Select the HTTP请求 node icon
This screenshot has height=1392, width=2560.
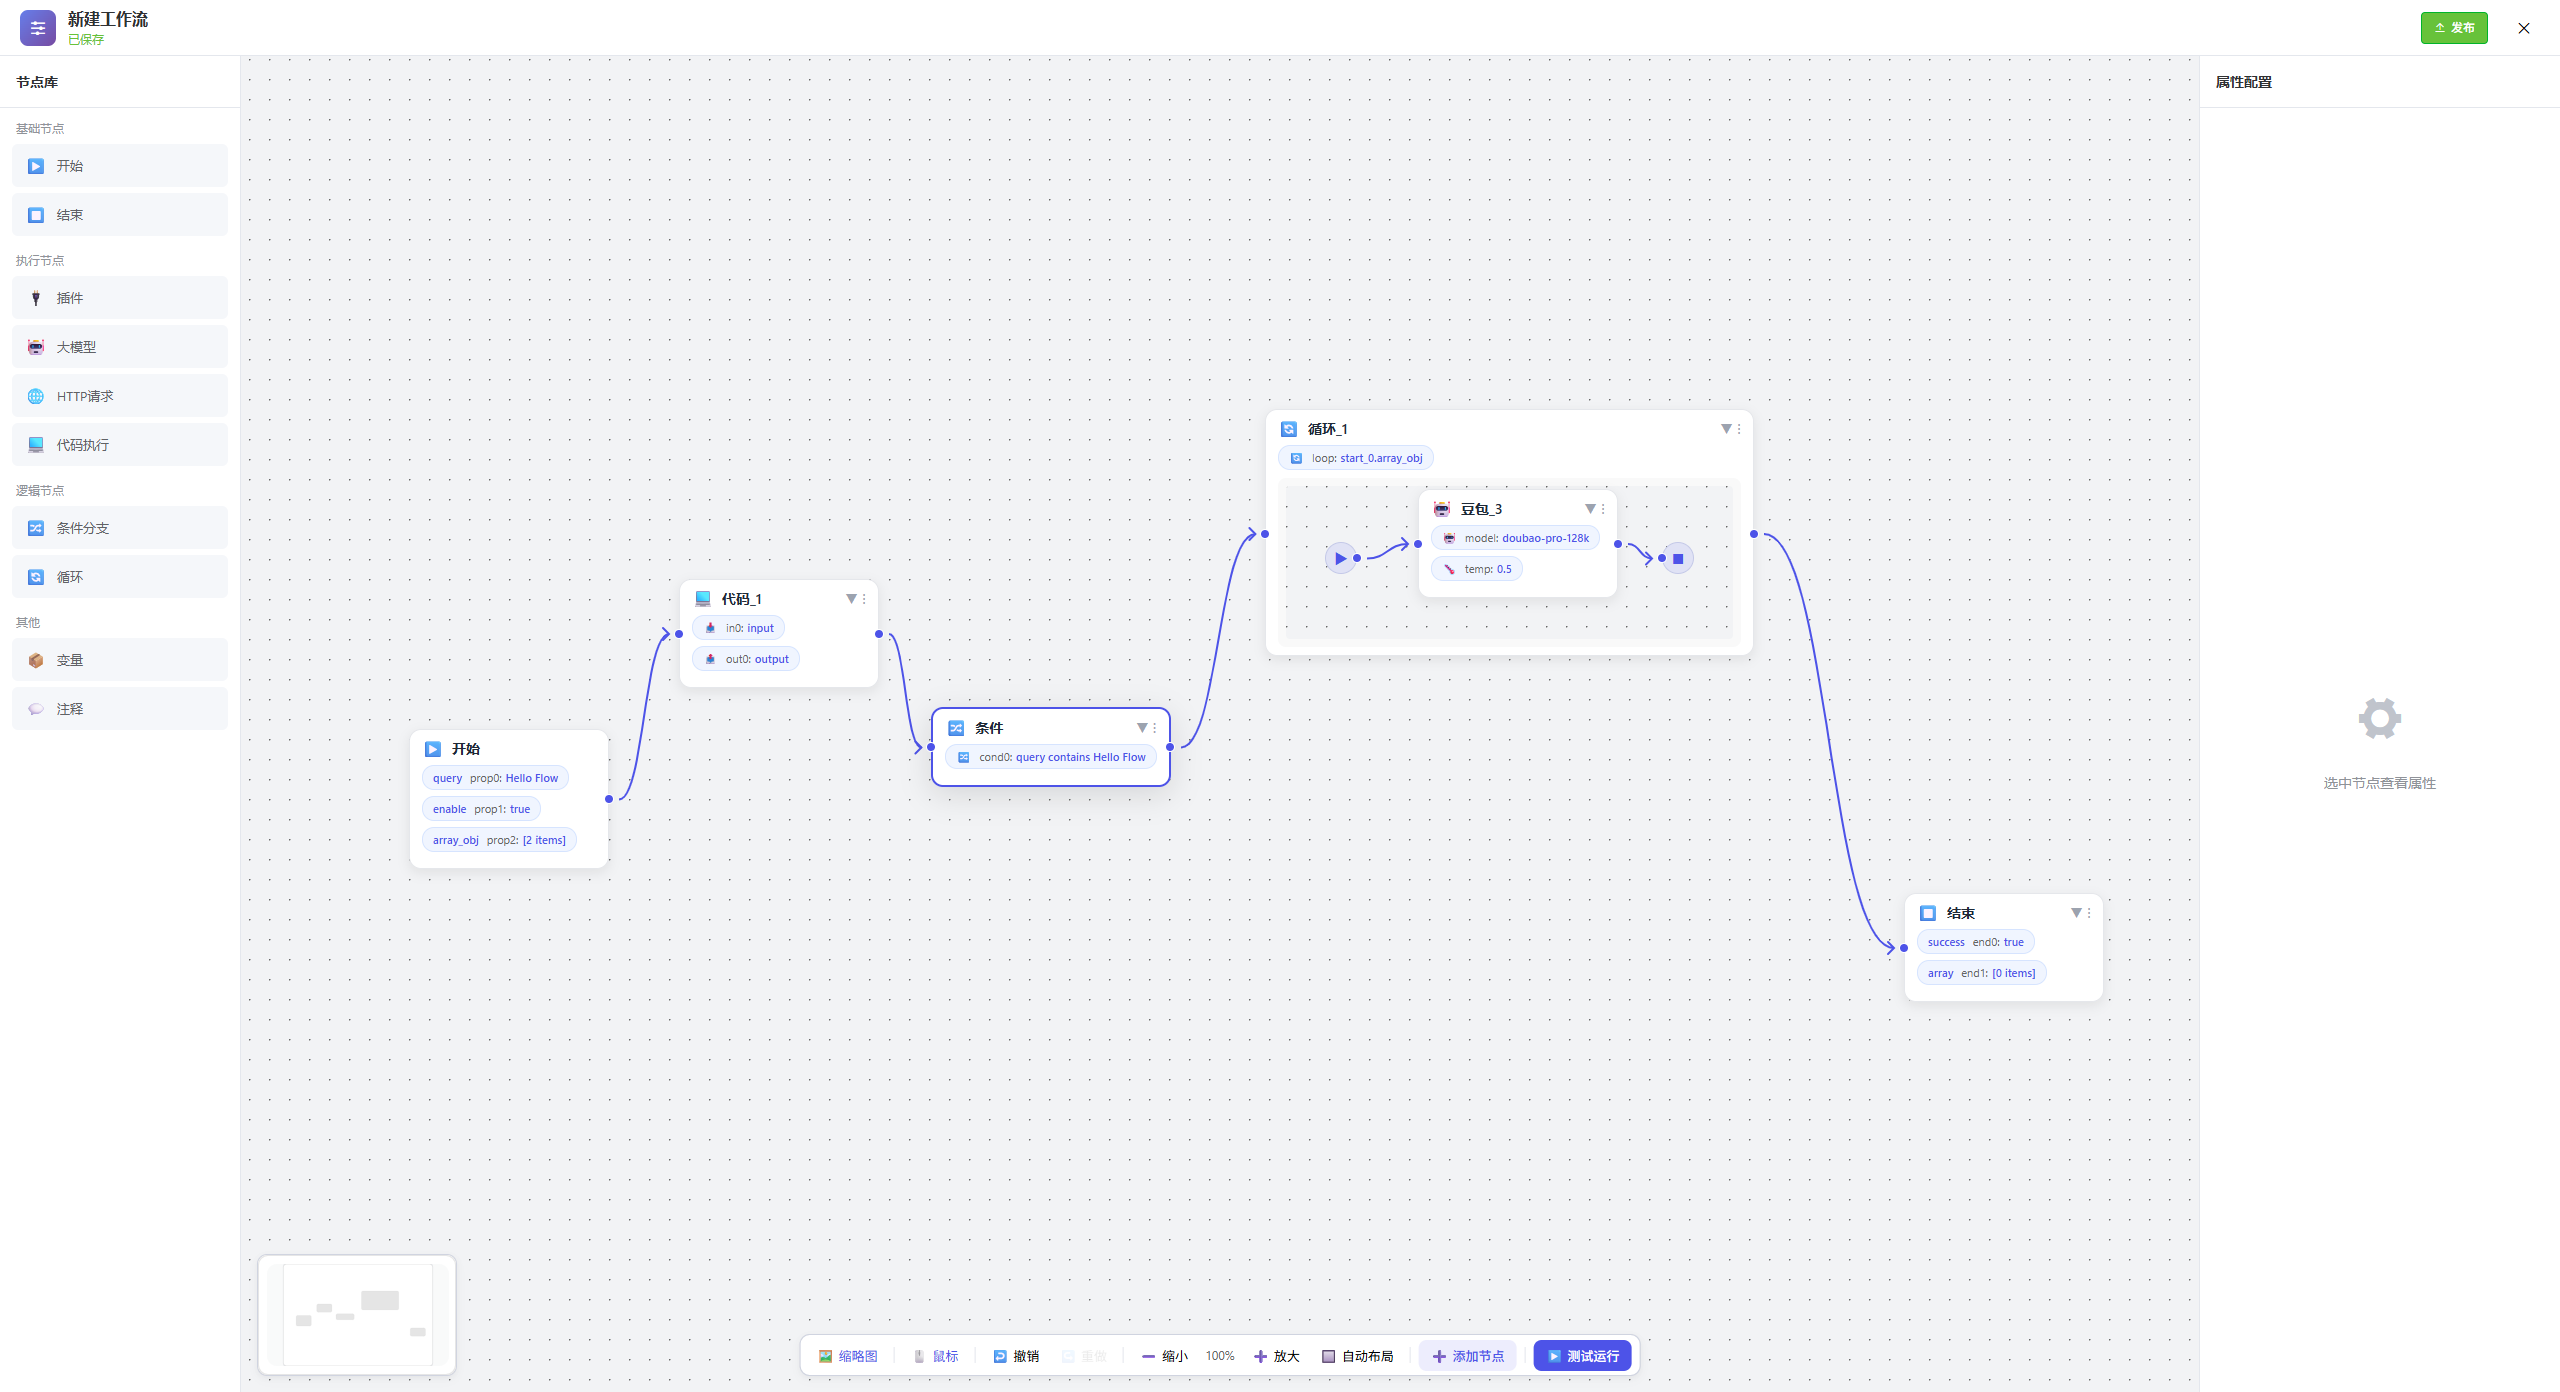tap(36, 396)
